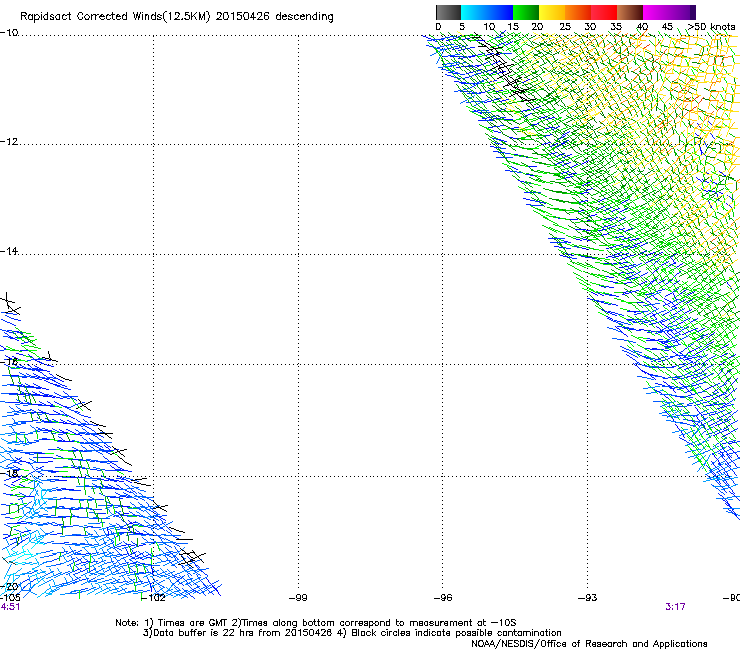The height and width of the screenshot is (650, 740).
Task: Click the NOAA/NESDIS credit text
Action: coord(589,644)
